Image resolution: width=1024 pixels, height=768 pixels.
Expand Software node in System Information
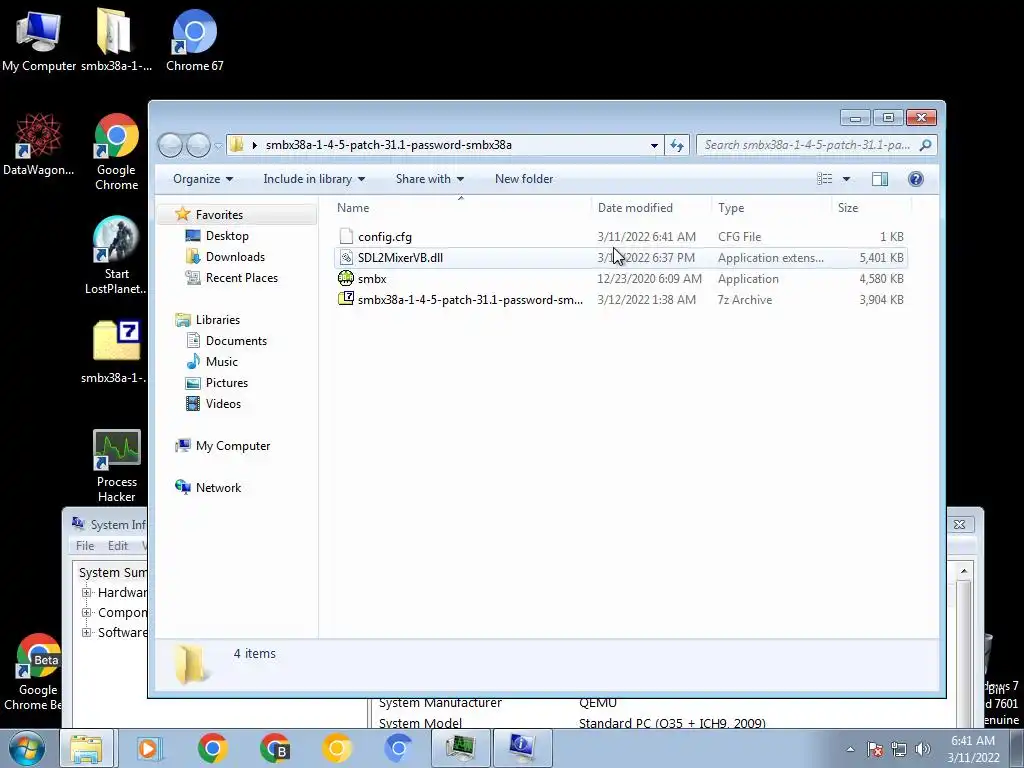(x=86, y=632)
